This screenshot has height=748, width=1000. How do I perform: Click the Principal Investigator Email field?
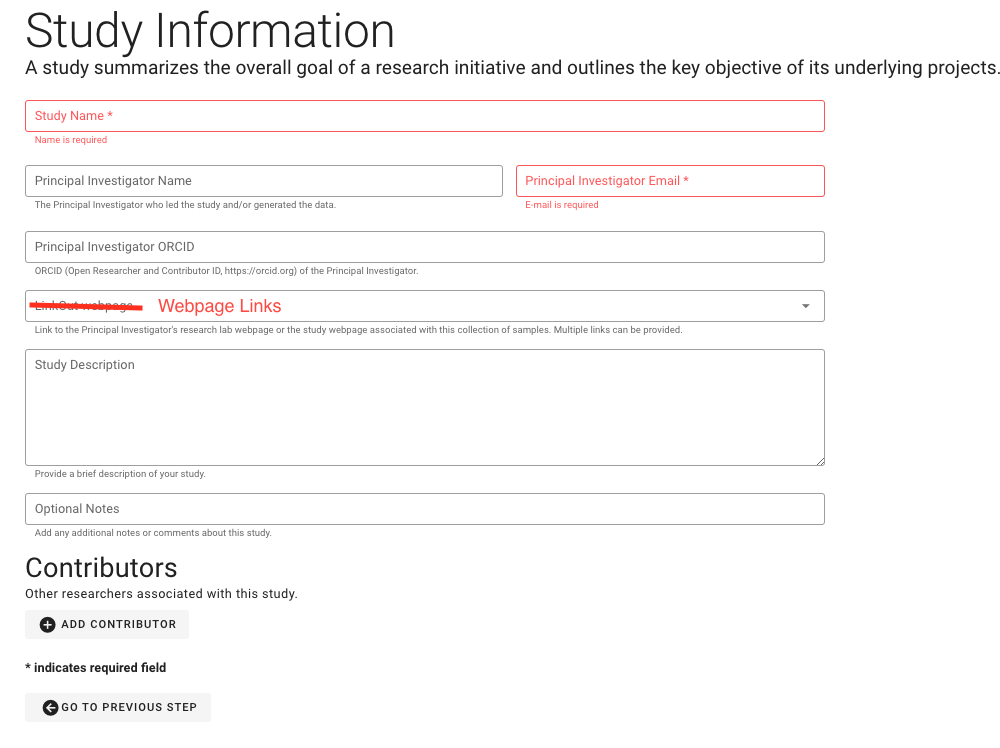coord(670,181)
